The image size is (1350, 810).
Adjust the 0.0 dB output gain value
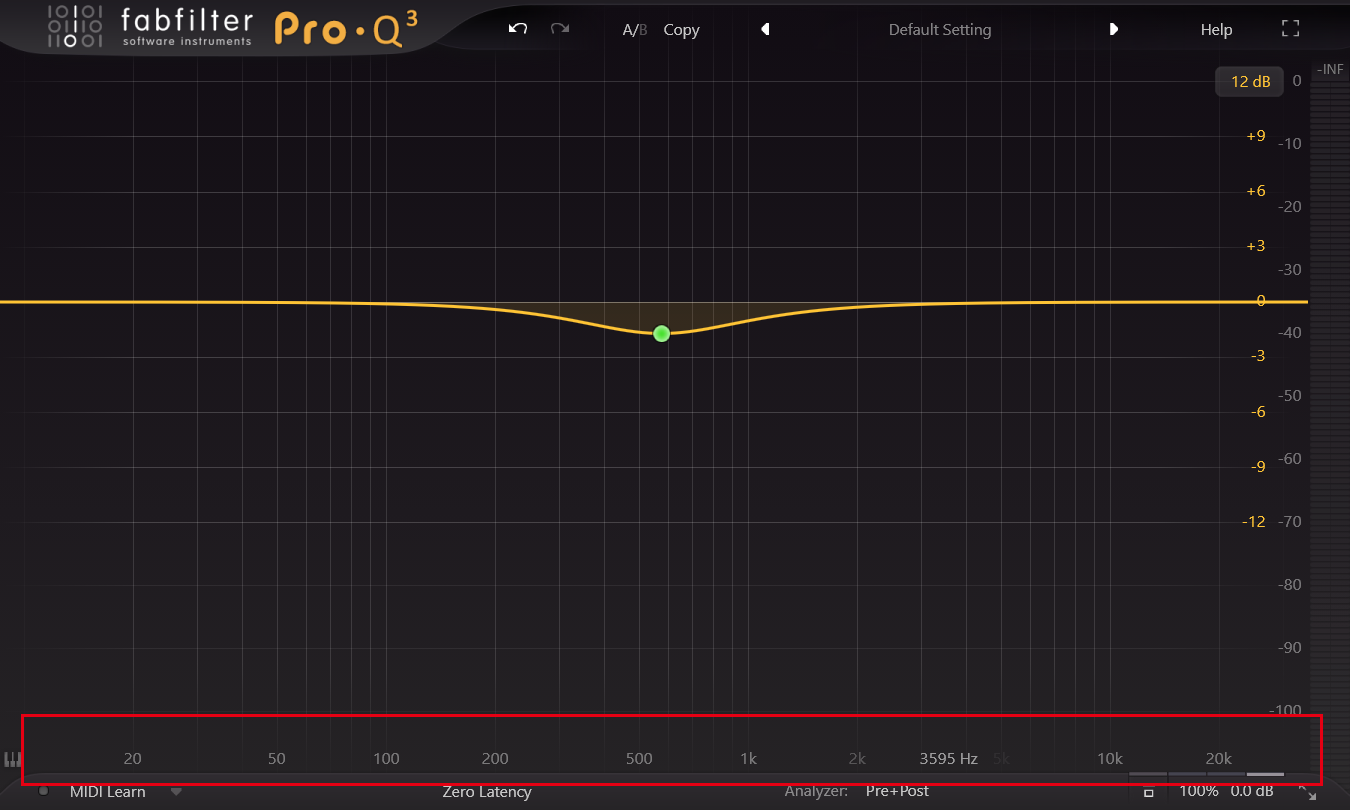point(1251,791)
